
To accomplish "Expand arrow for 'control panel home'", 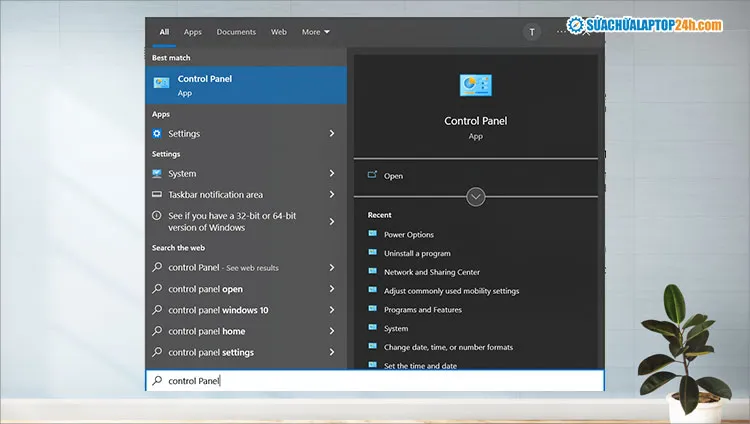I will [332, 331].
